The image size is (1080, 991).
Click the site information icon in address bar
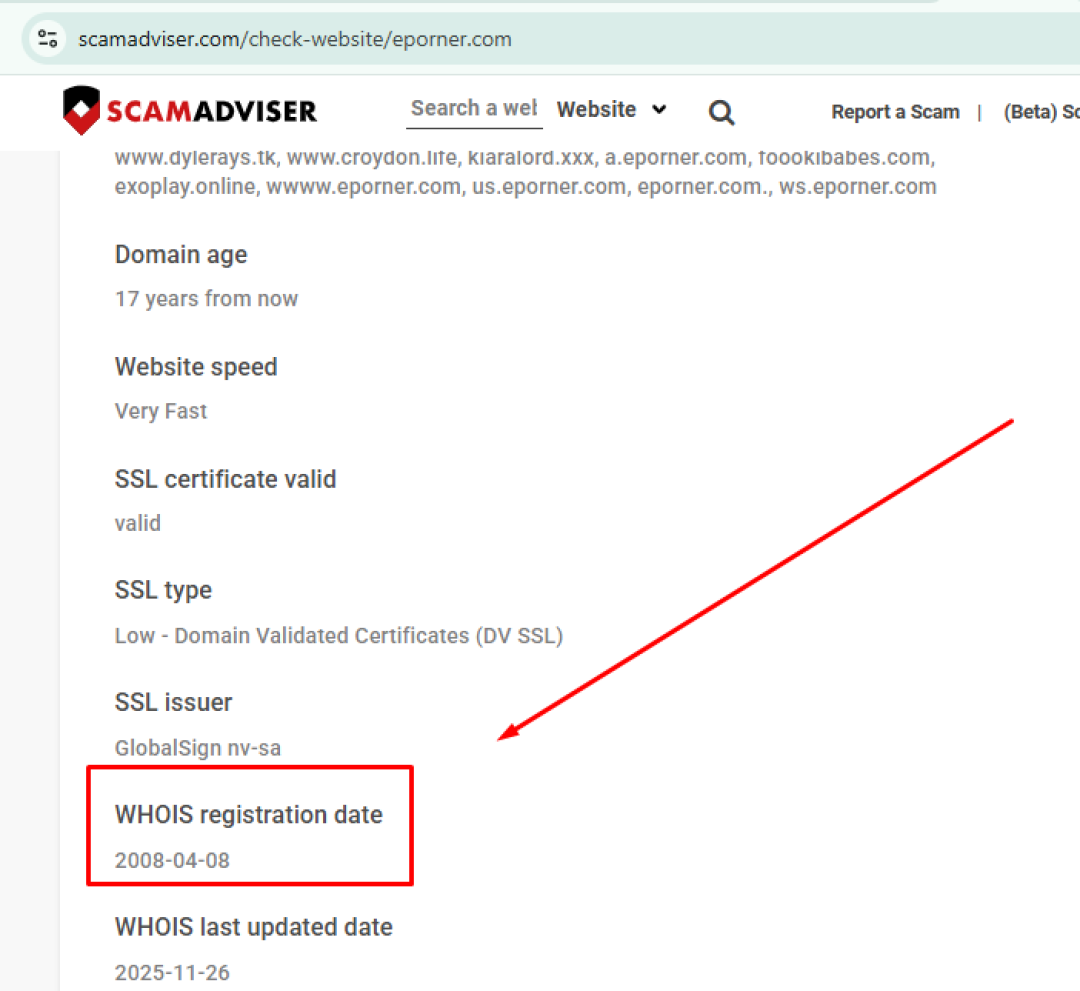tap(47, 39)
